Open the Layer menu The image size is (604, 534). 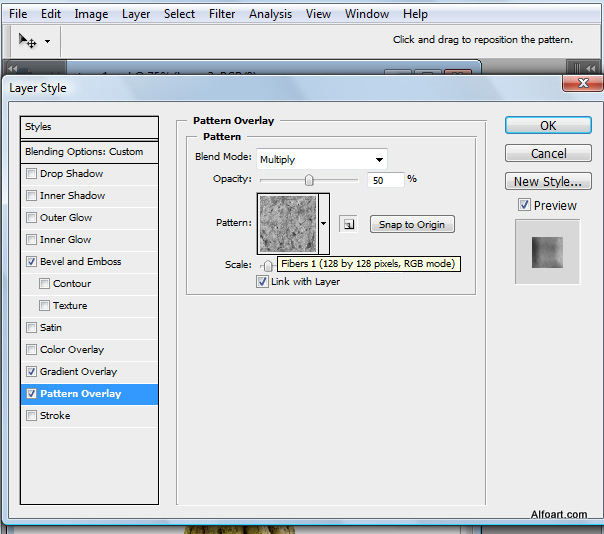click(x=136, y=14)
